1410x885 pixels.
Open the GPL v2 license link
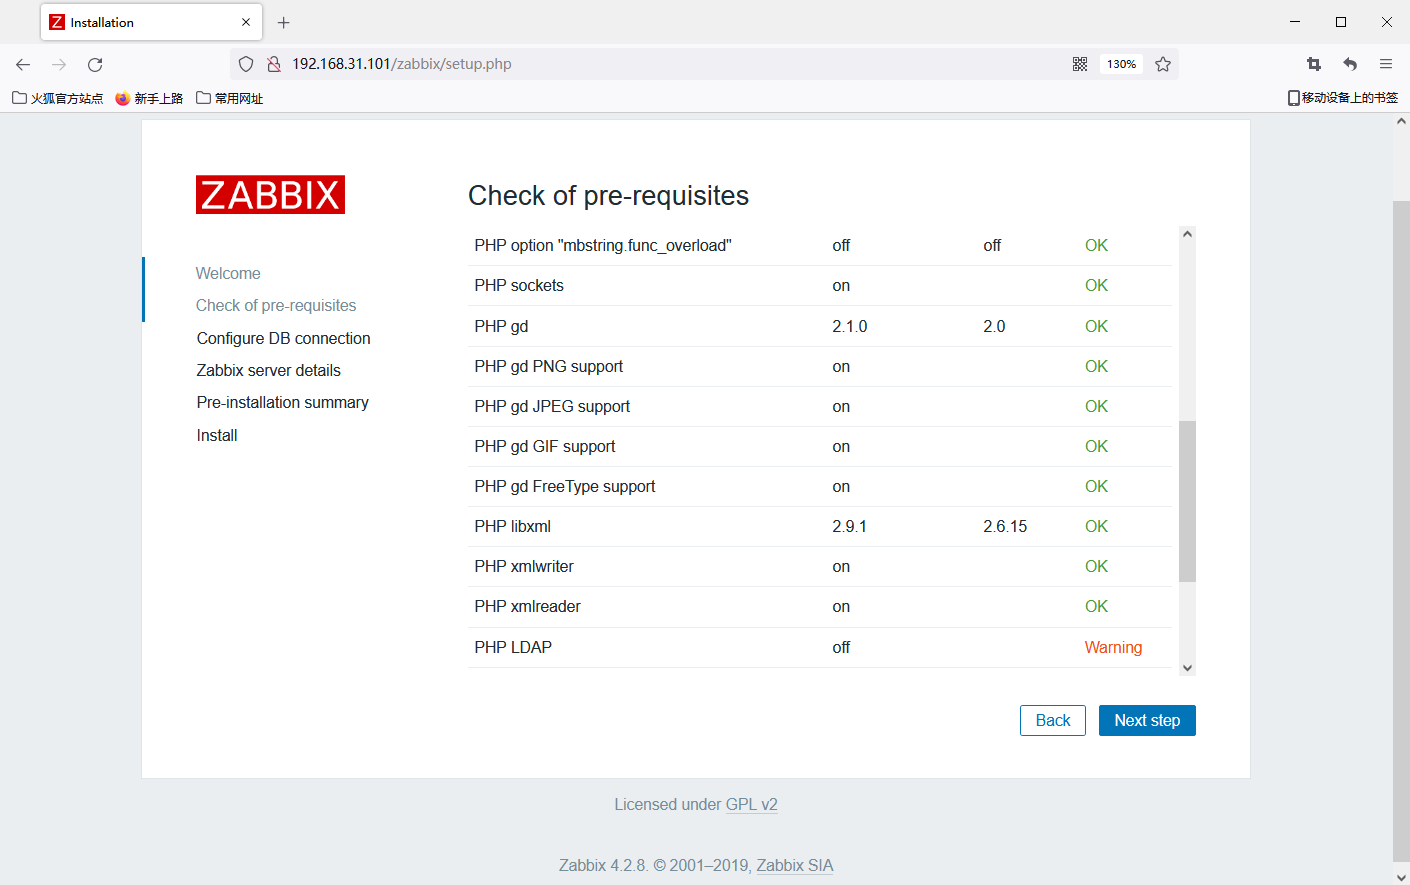[x=752, y=804]
